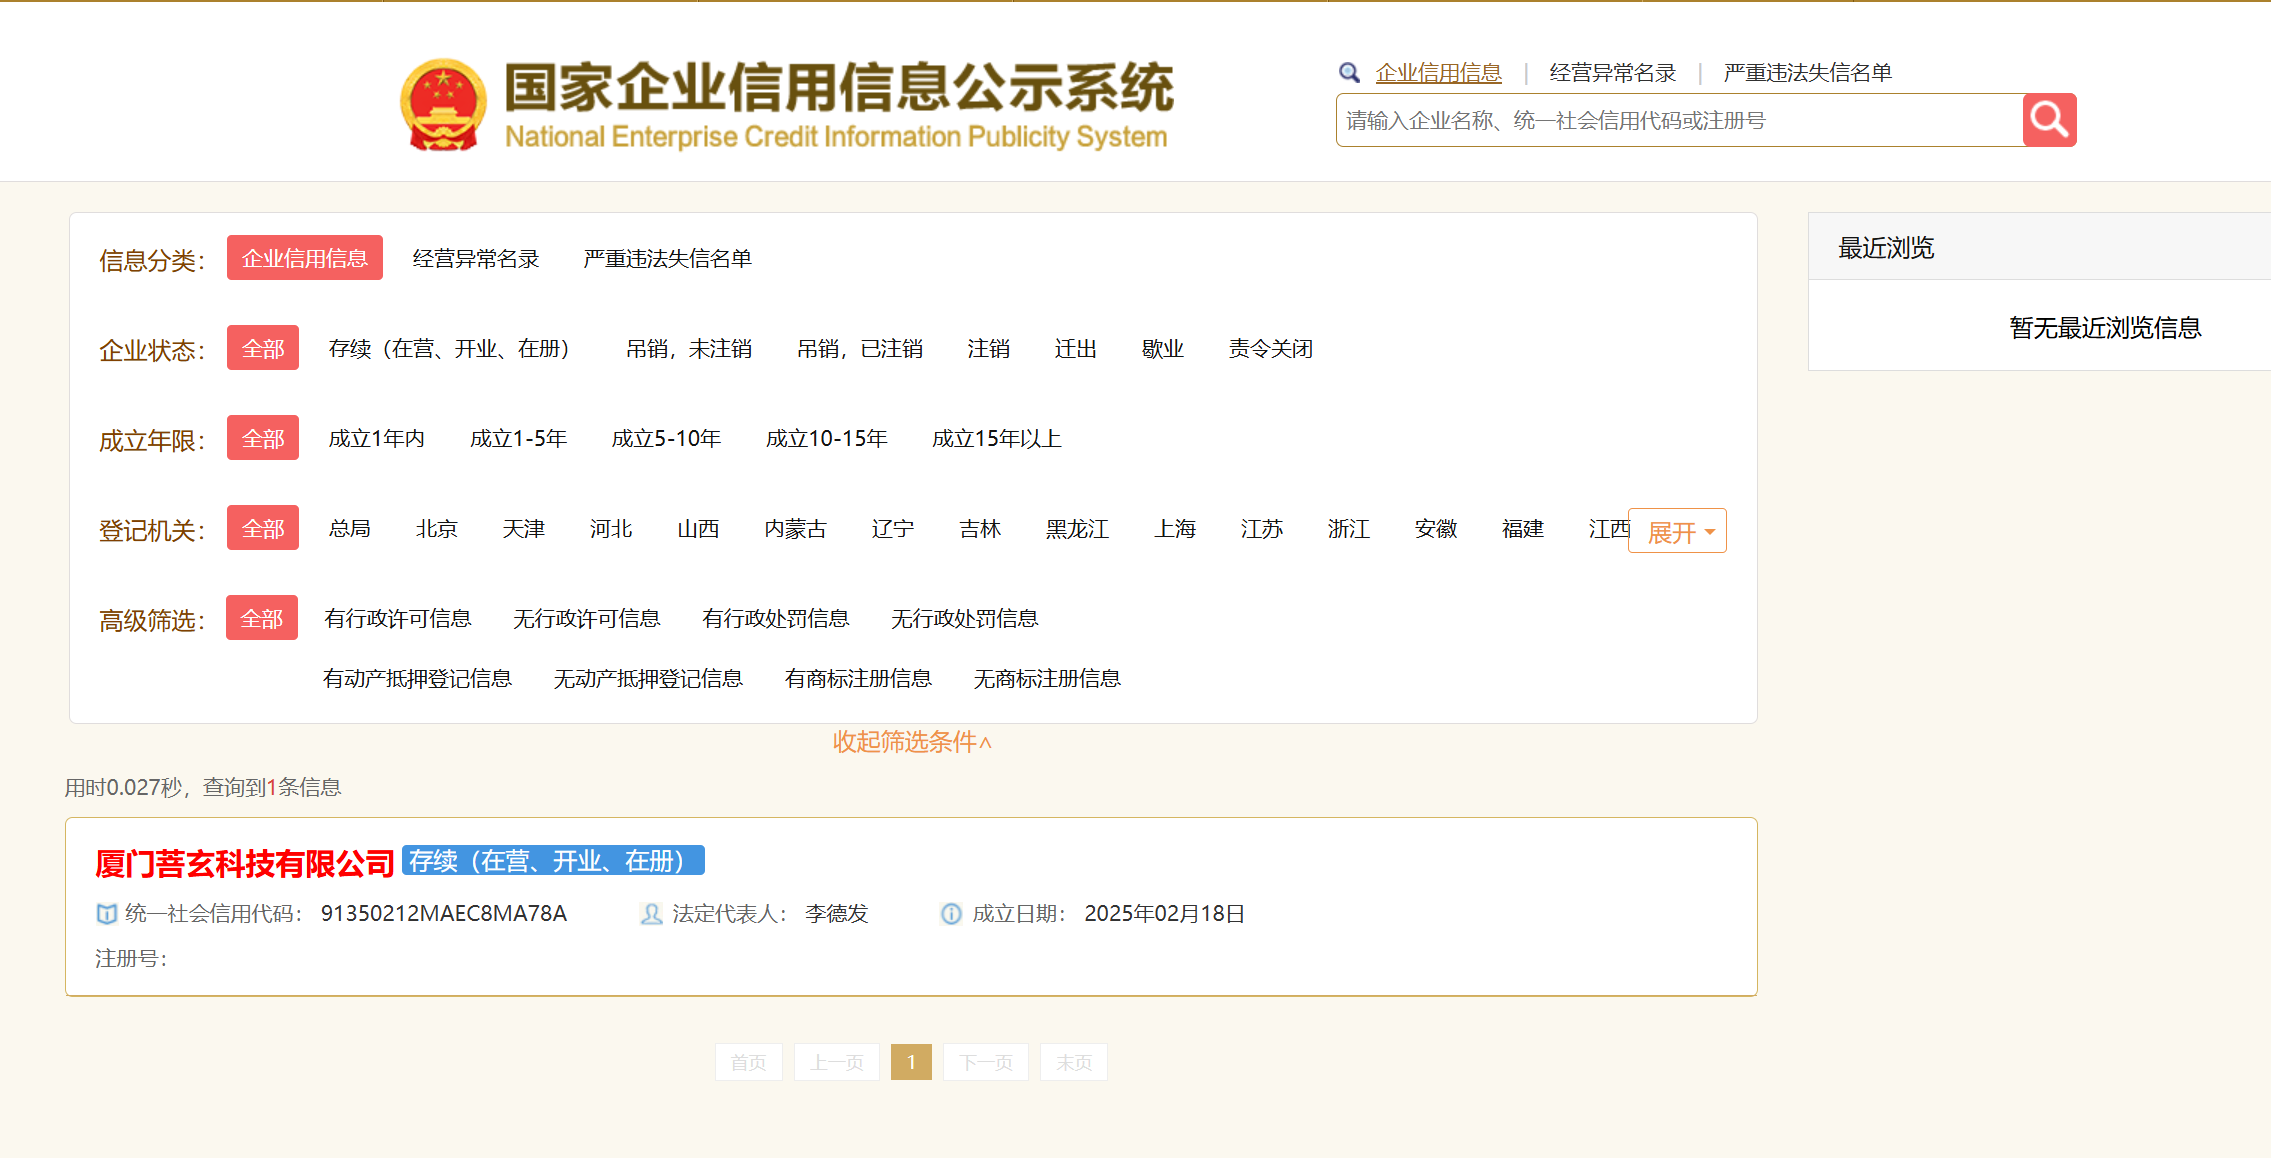Viewport: 2271px width, 1158px height.
Task: Choose 福建 registration authority
Action: [1522, 528]
